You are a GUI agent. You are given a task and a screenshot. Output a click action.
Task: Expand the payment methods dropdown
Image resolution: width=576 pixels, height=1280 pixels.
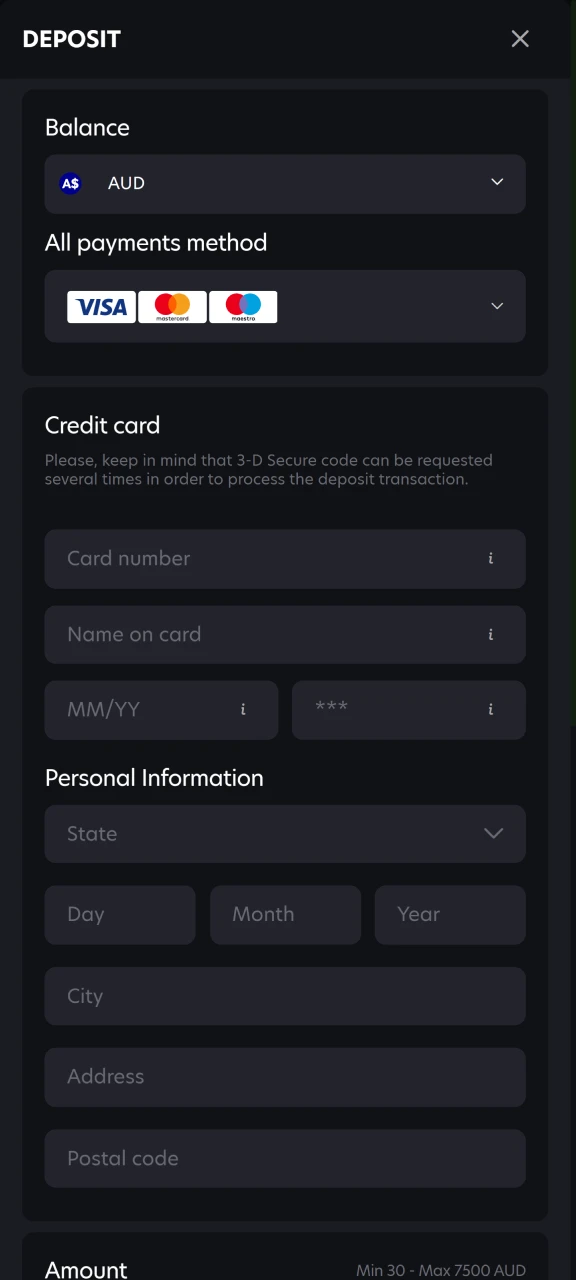pyautogui.click(x=497, y=306)
